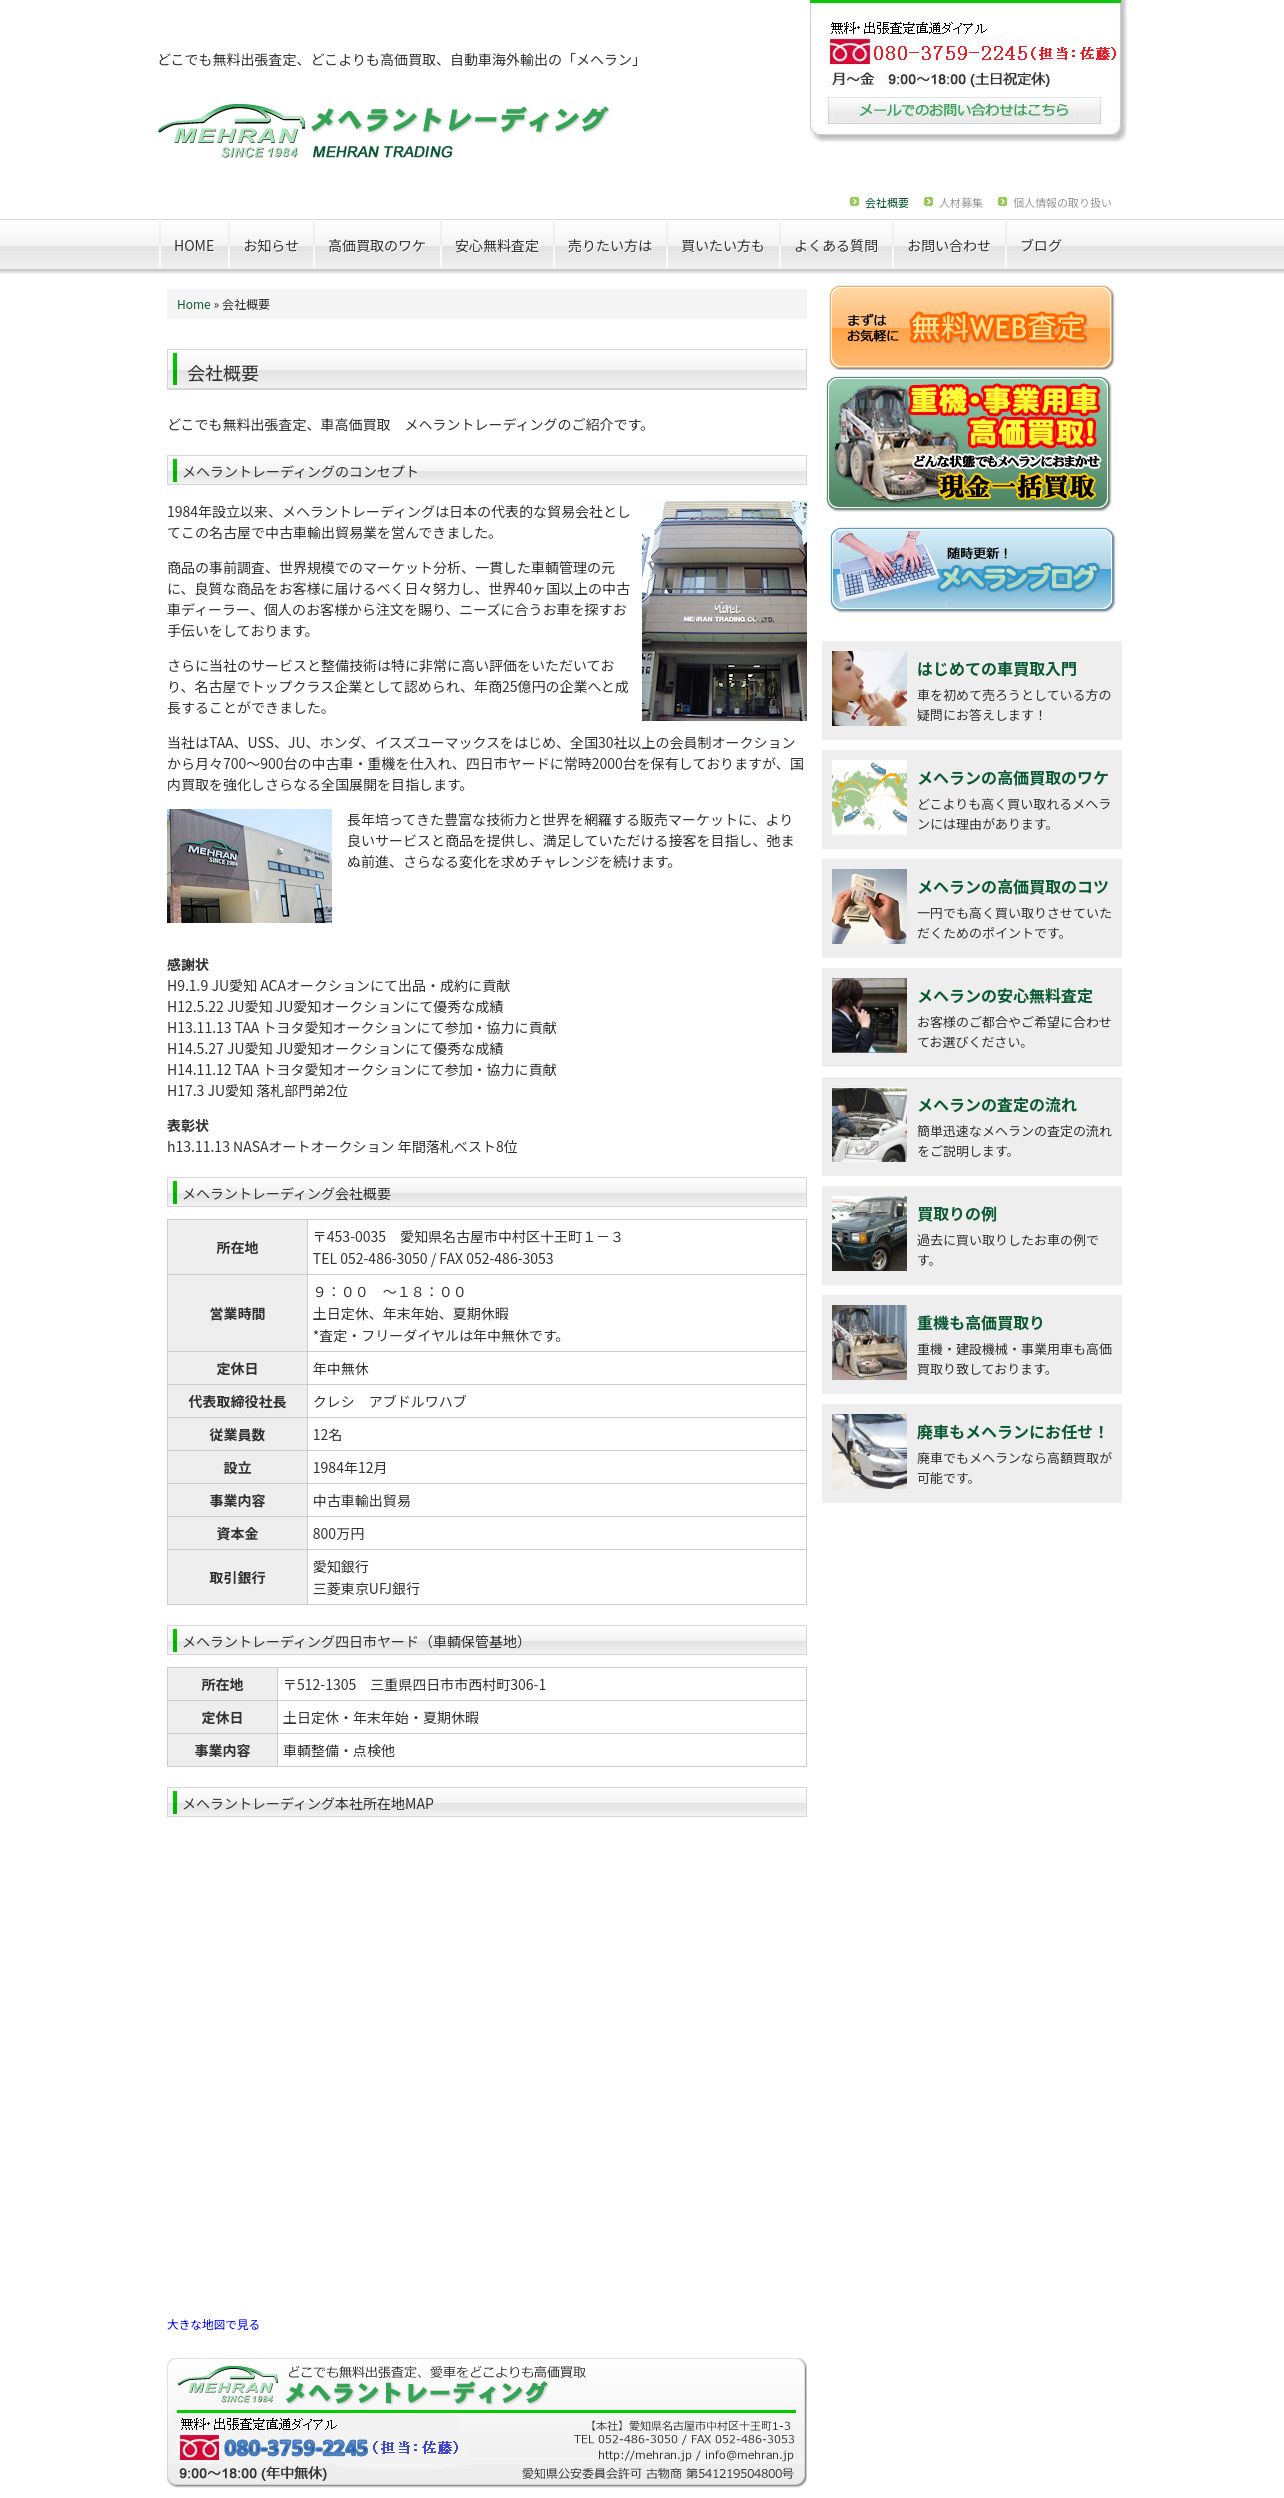Select the Yokkaichi yard address 〒512-1305

point(414,1685)
